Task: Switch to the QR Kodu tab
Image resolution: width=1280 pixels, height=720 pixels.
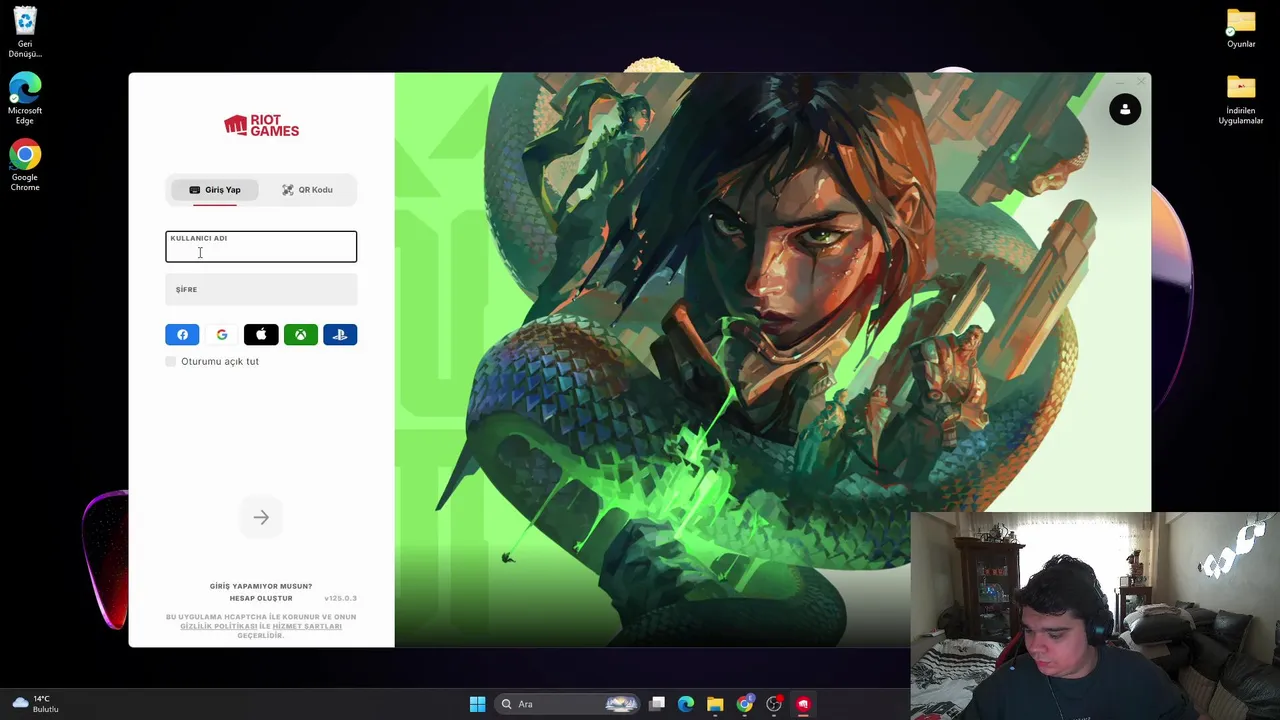Action: click(307, 190)
